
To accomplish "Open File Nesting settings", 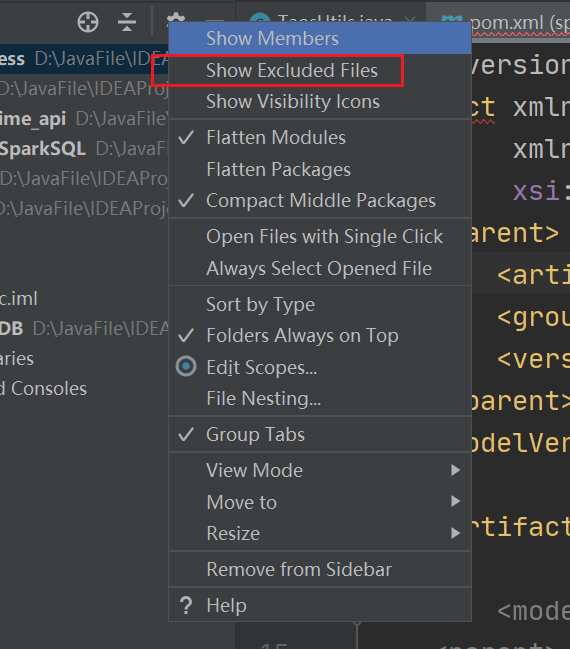I will click(320, 399).
